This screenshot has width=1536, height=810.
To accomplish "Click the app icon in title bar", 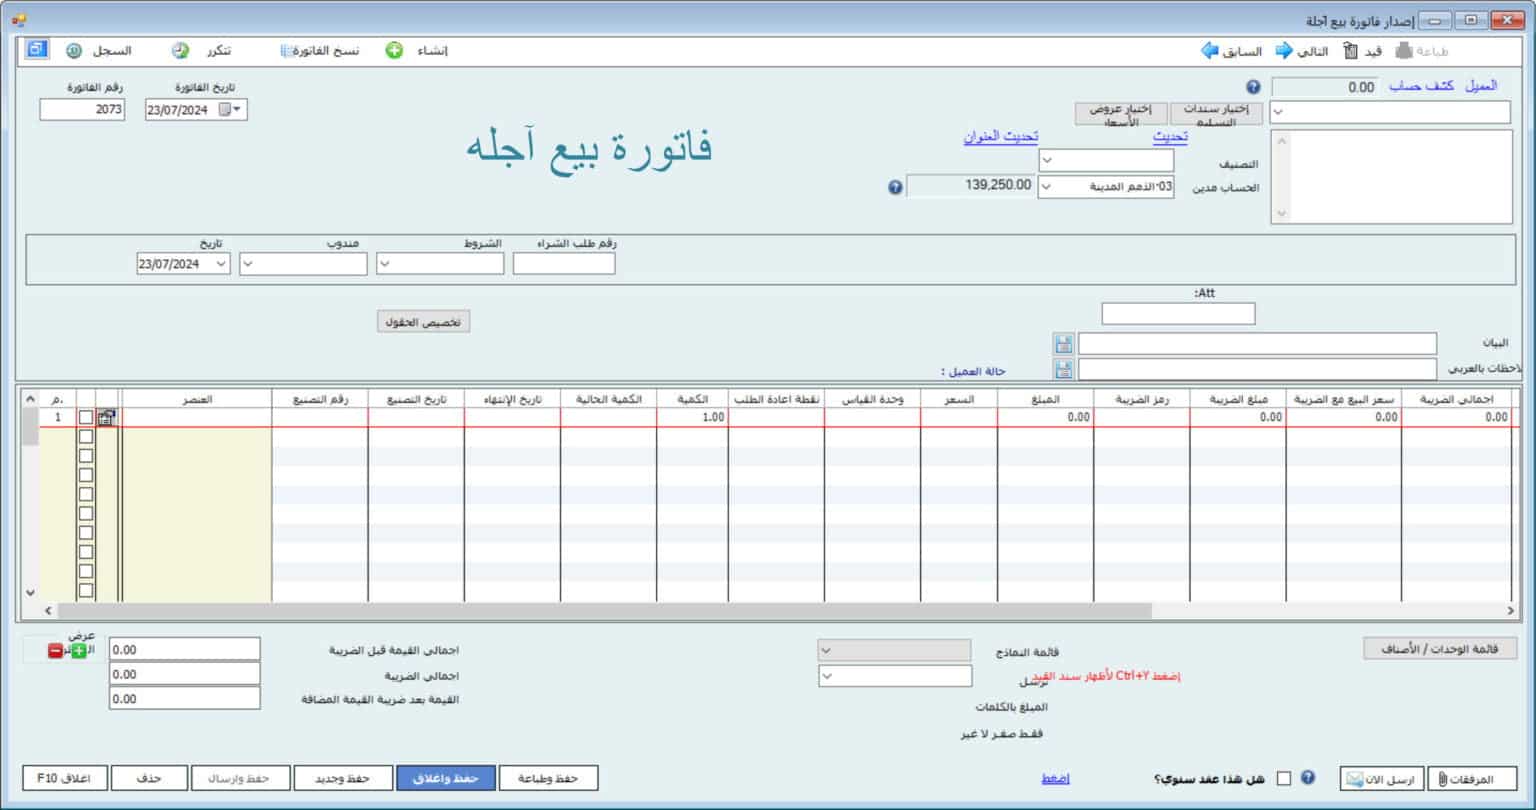I will [19, 19].
